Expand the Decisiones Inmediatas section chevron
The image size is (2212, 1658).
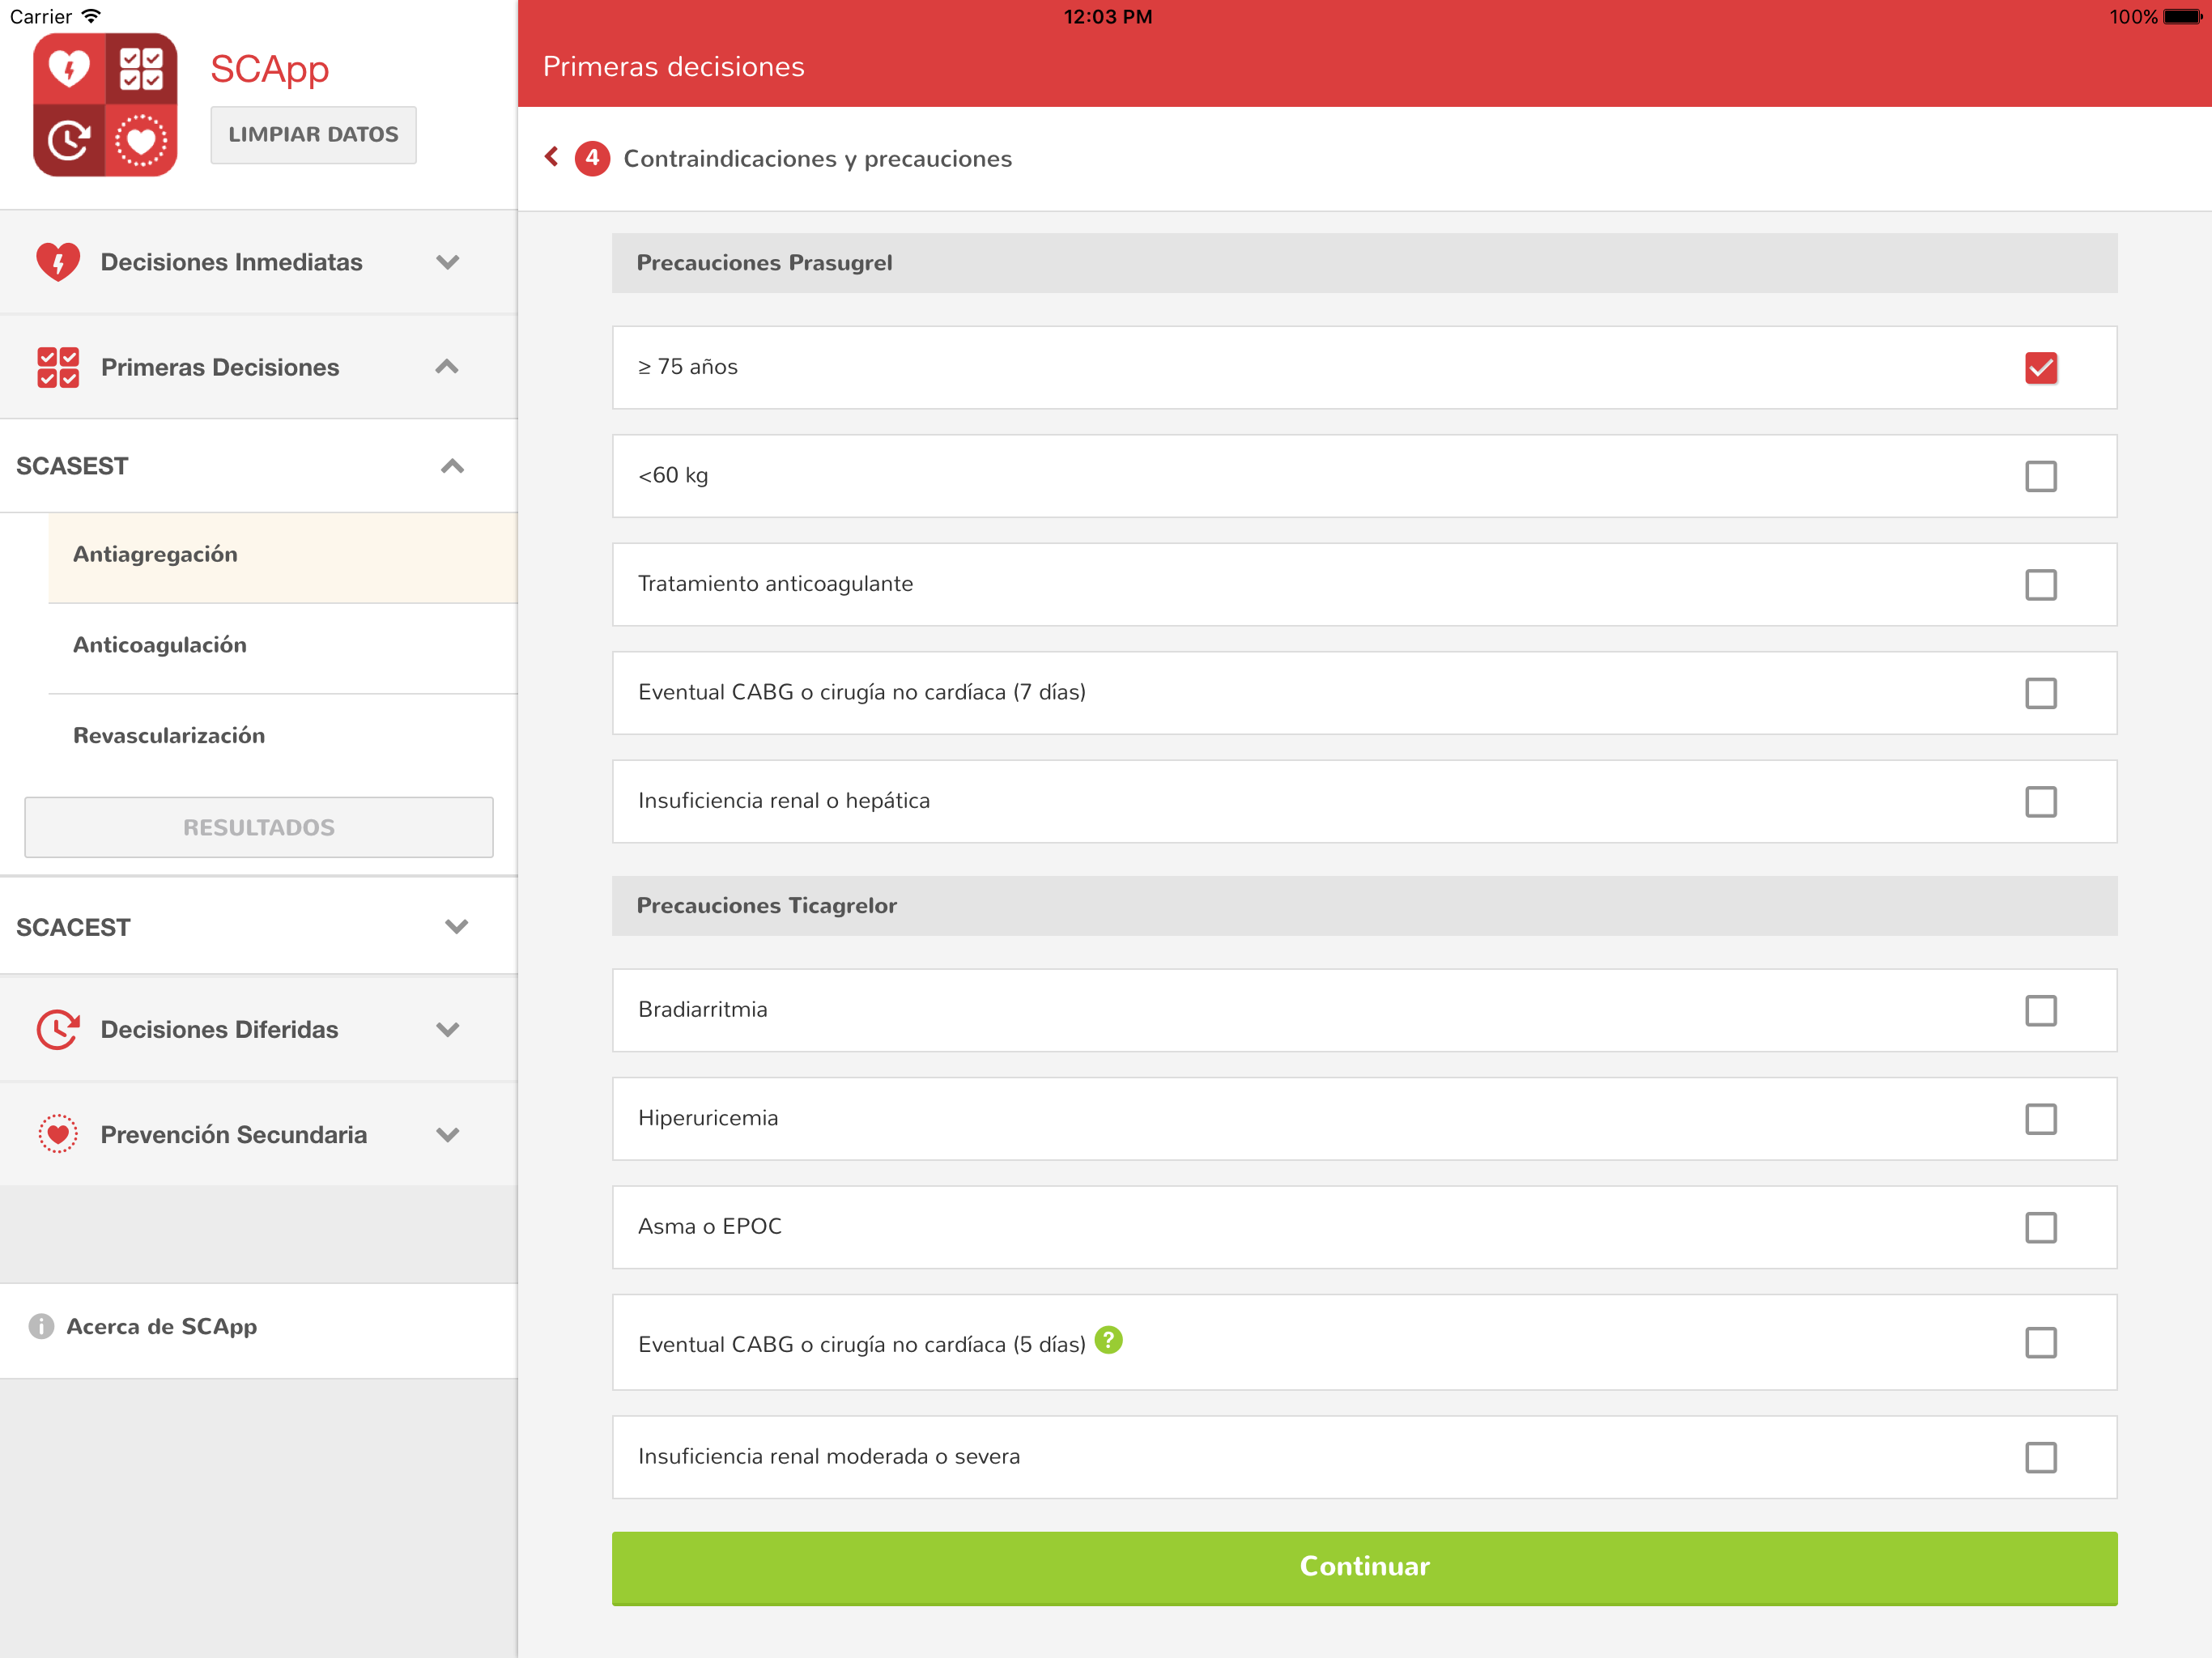click(x=447, y=262)
